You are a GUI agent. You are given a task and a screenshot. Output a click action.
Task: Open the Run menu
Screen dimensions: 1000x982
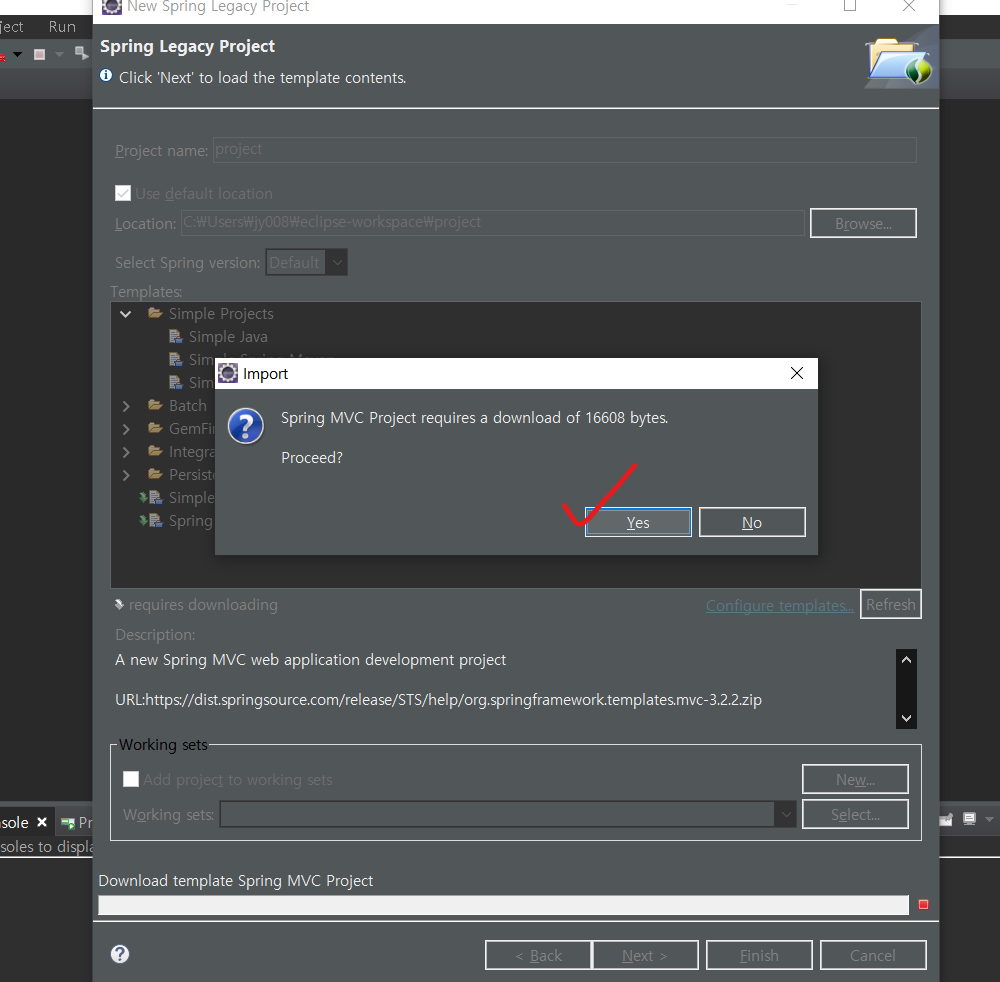tap(62, 27)
